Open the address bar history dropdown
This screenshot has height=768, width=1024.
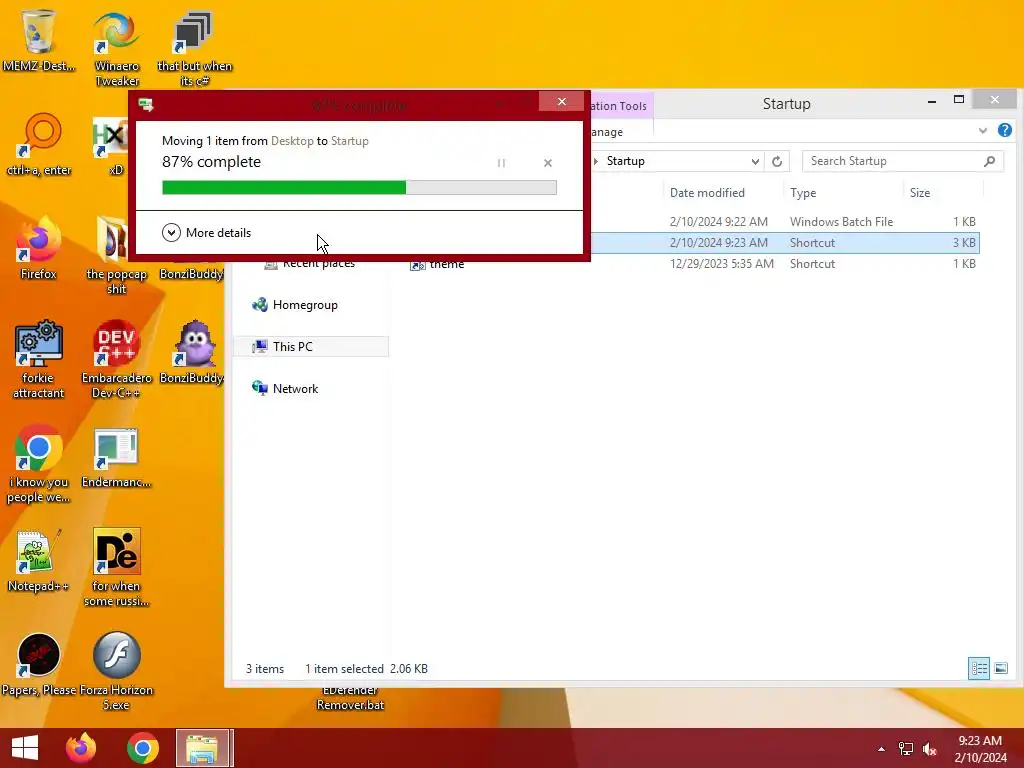pyautogui.click(x=755, y=161)
